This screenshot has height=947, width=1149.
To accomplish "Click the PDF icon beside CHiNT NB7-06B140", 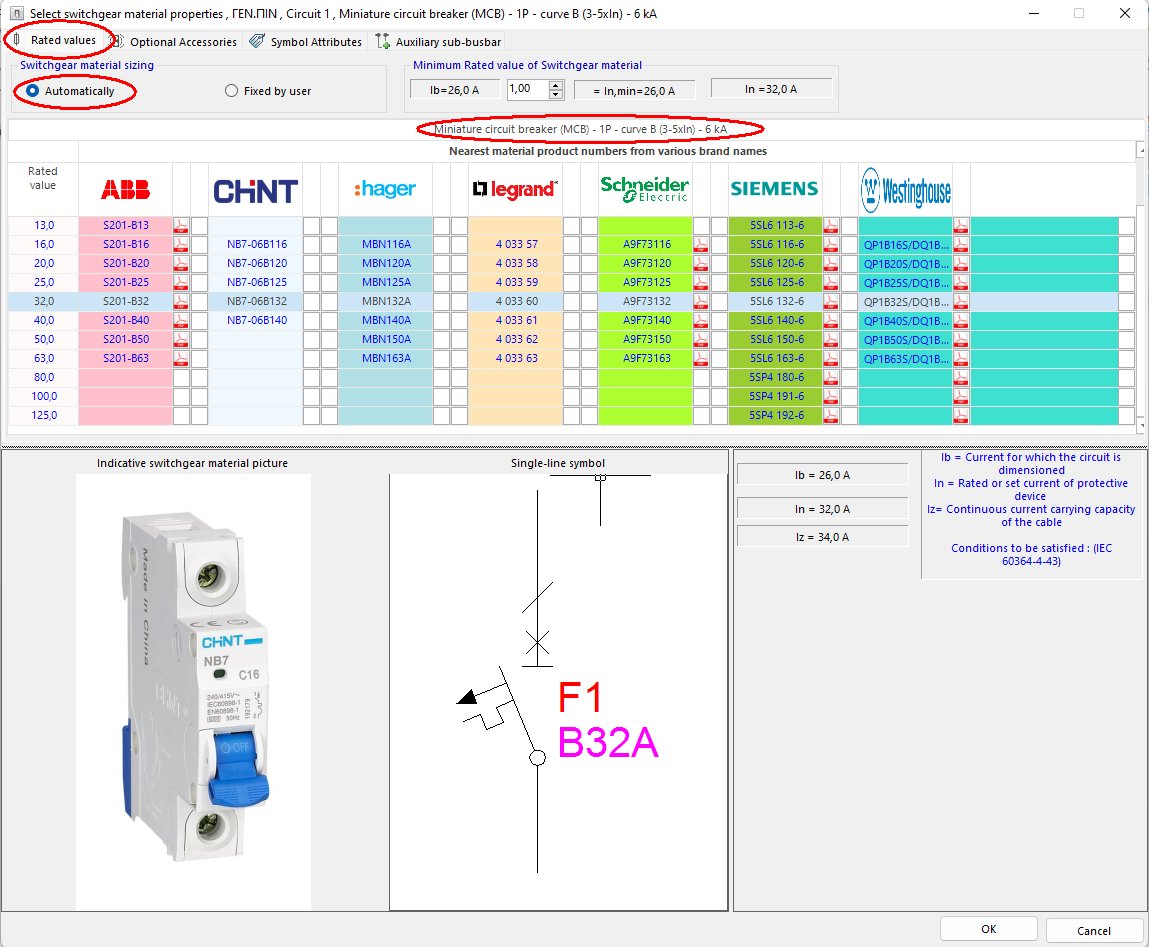I will (x=309, y=320).
